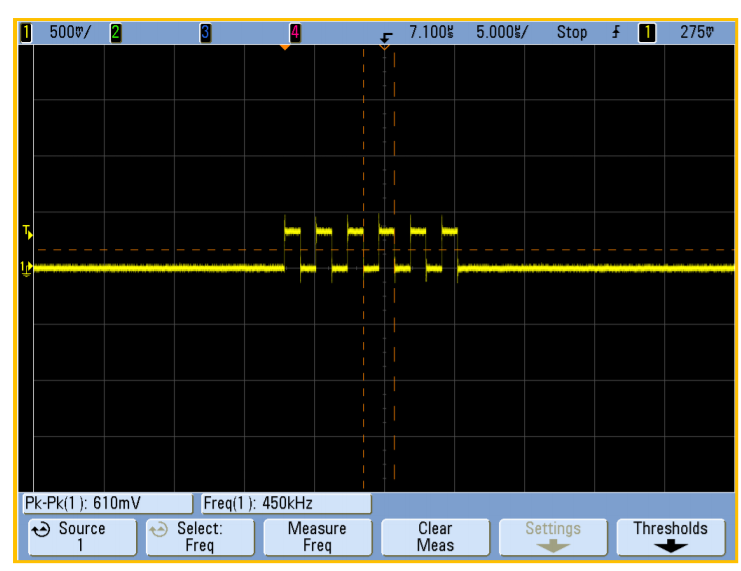Select channel 4 pink indicator
Viewport: 741px width, 571px height.
pos(294,32)
